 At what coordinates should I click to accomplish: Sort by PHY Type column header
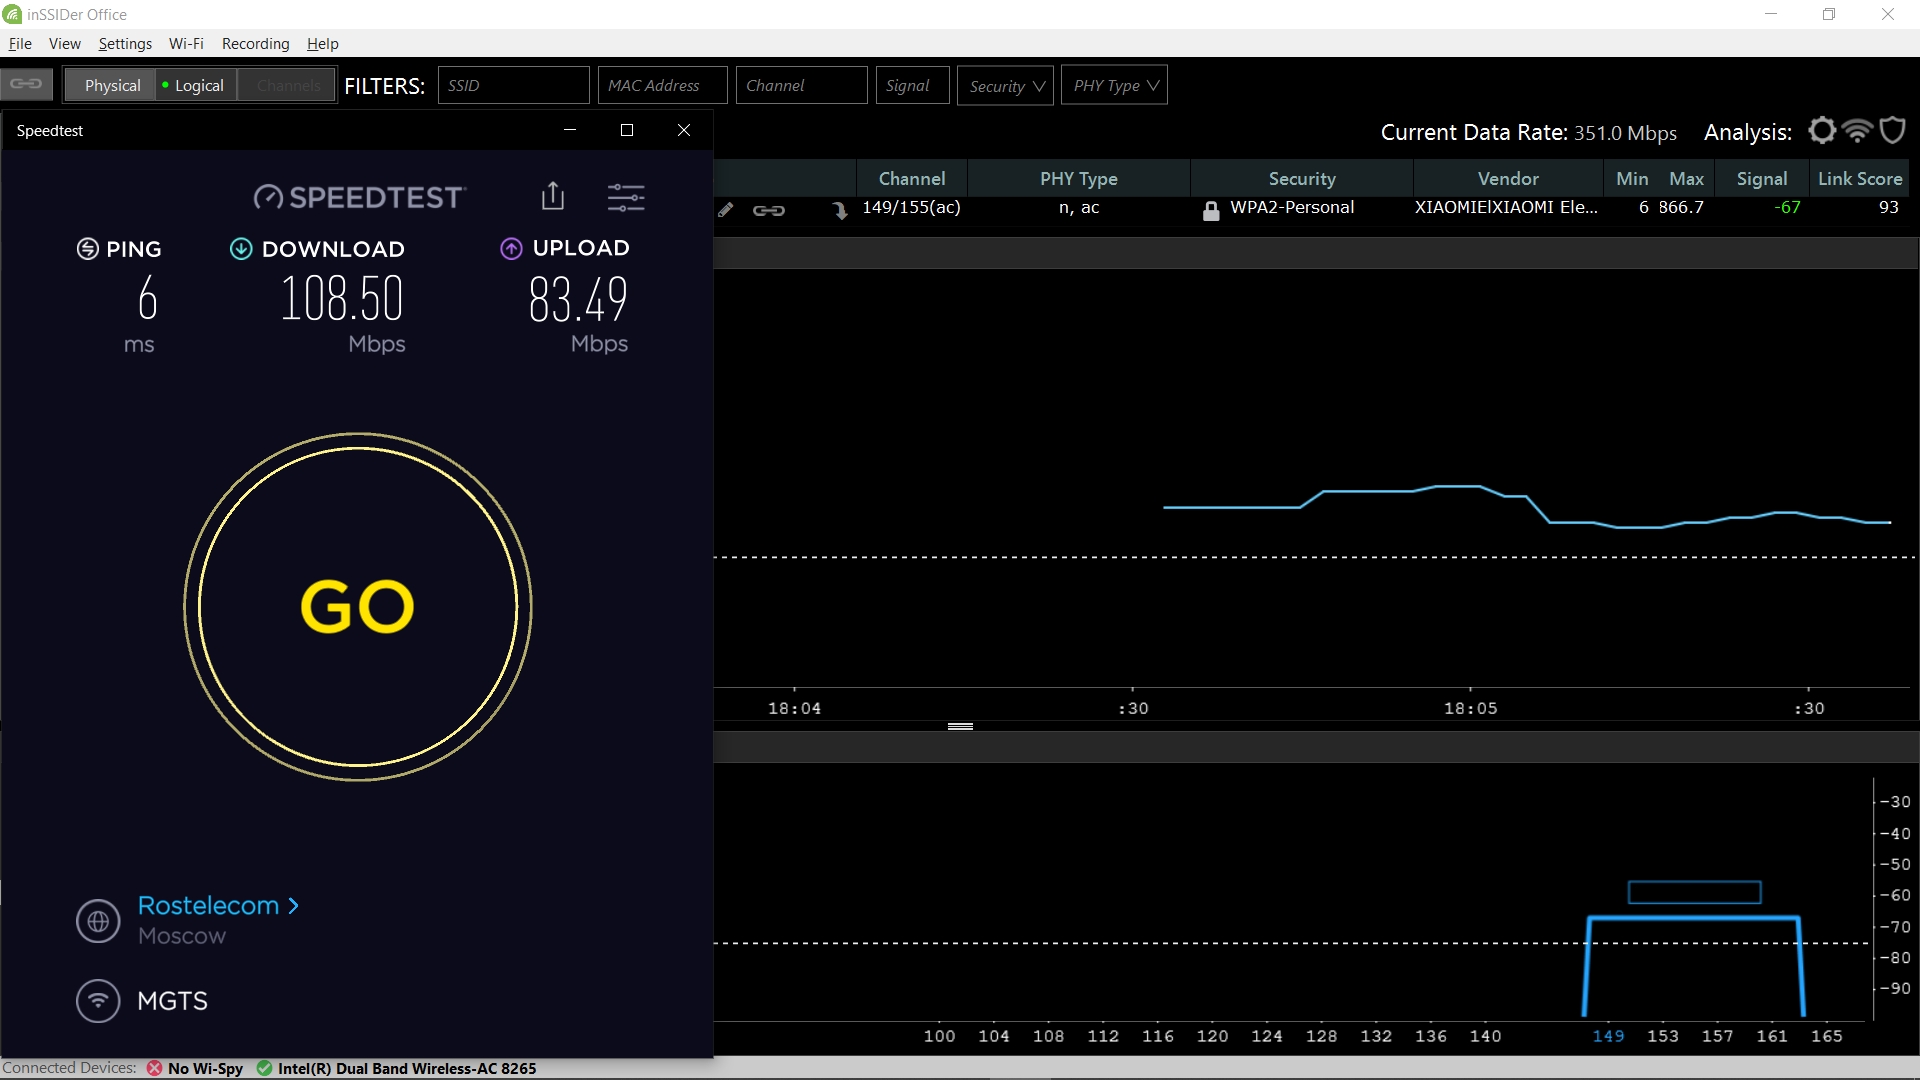point(1078,178)
